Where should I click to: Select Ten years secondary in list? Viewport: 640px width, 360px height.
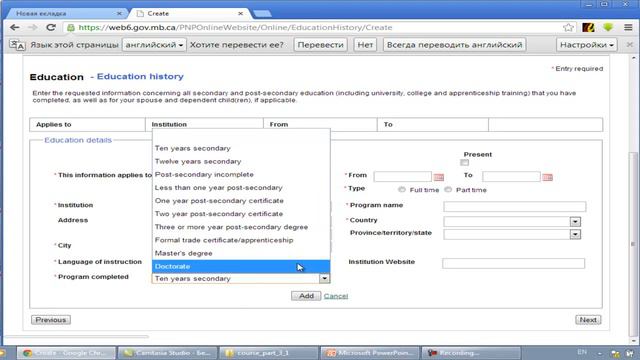[241, 149]
